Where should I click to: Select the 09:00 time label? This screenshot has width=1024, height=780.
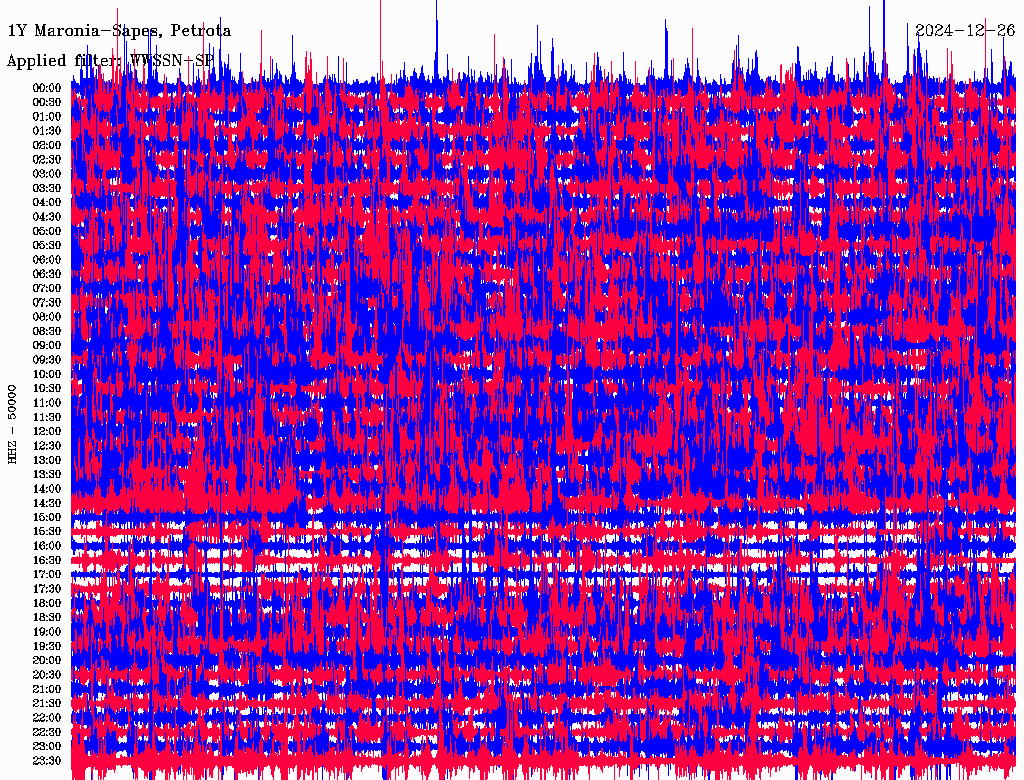pyautogui.click(x=47, y=346)
